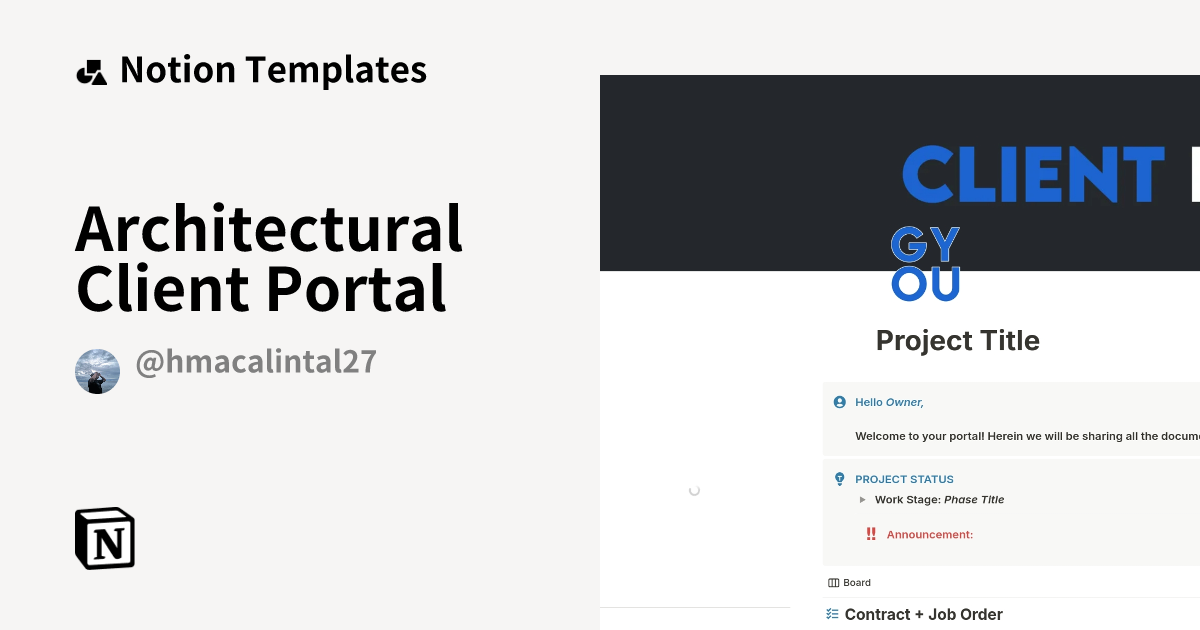Select the Board view tab
Image resolution: width=1200 pixels, height=630 pixels.
pyautogui.click(x=849, y=582)
